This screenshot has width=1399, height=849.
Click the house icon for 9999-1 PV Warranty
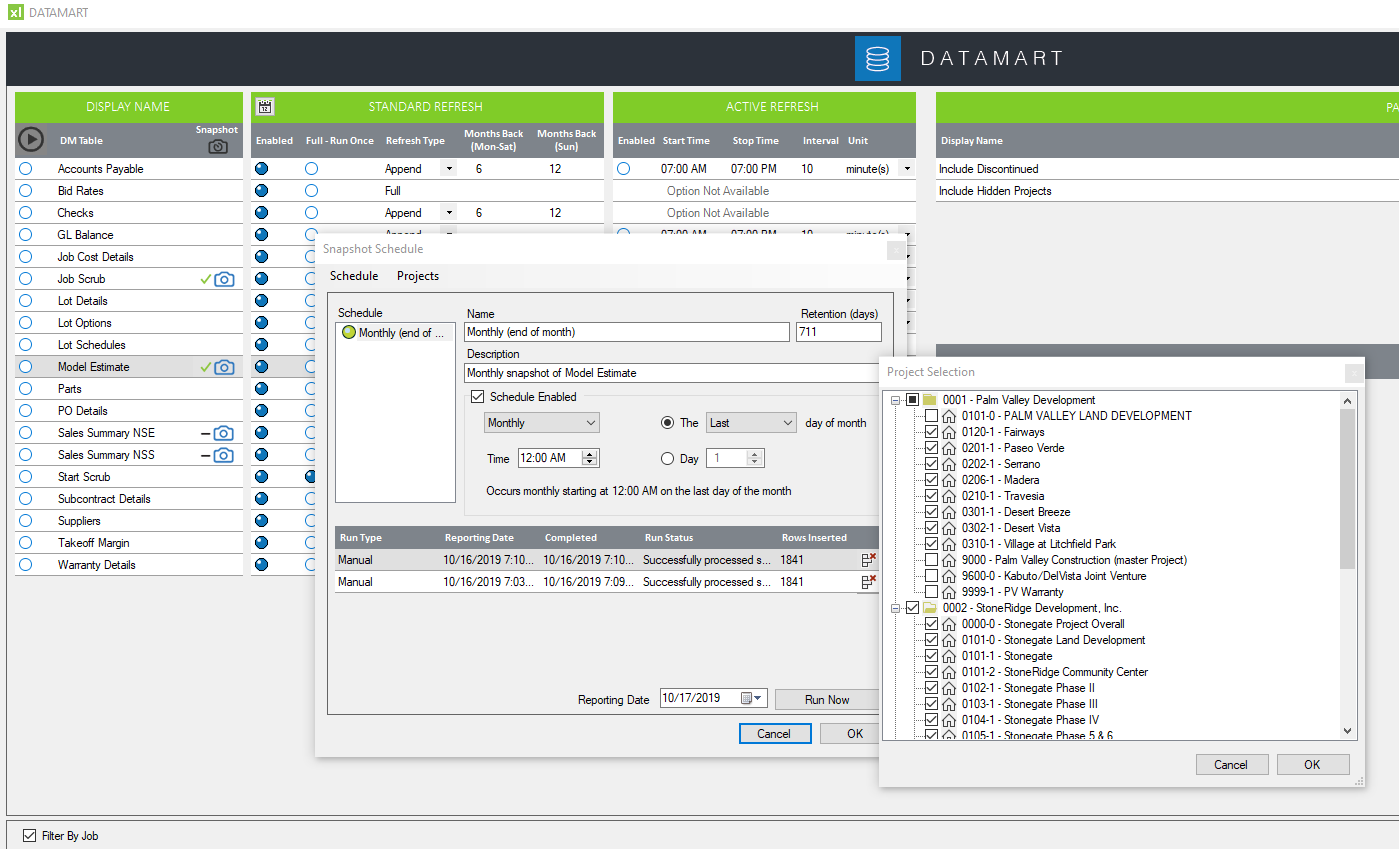click(x=949, y=592)
